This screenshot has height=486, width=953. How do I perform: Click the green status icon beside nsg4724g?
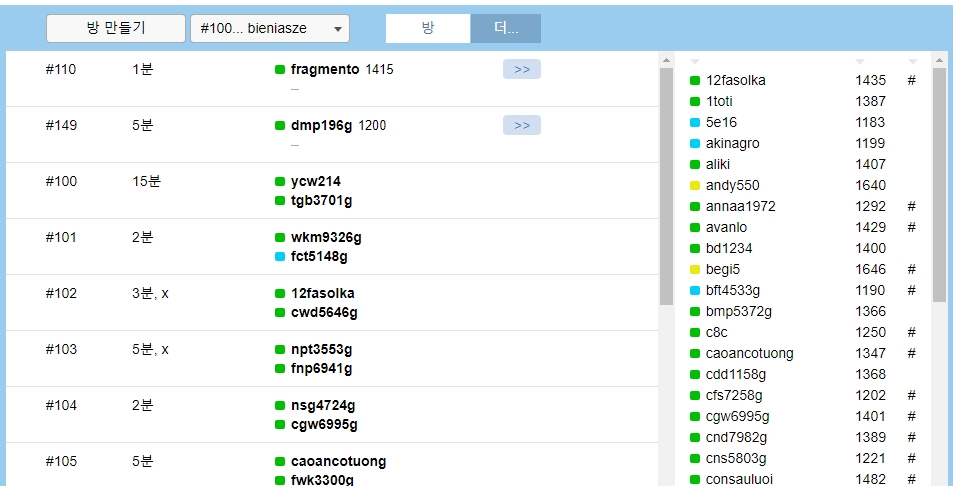coord(280,405)
